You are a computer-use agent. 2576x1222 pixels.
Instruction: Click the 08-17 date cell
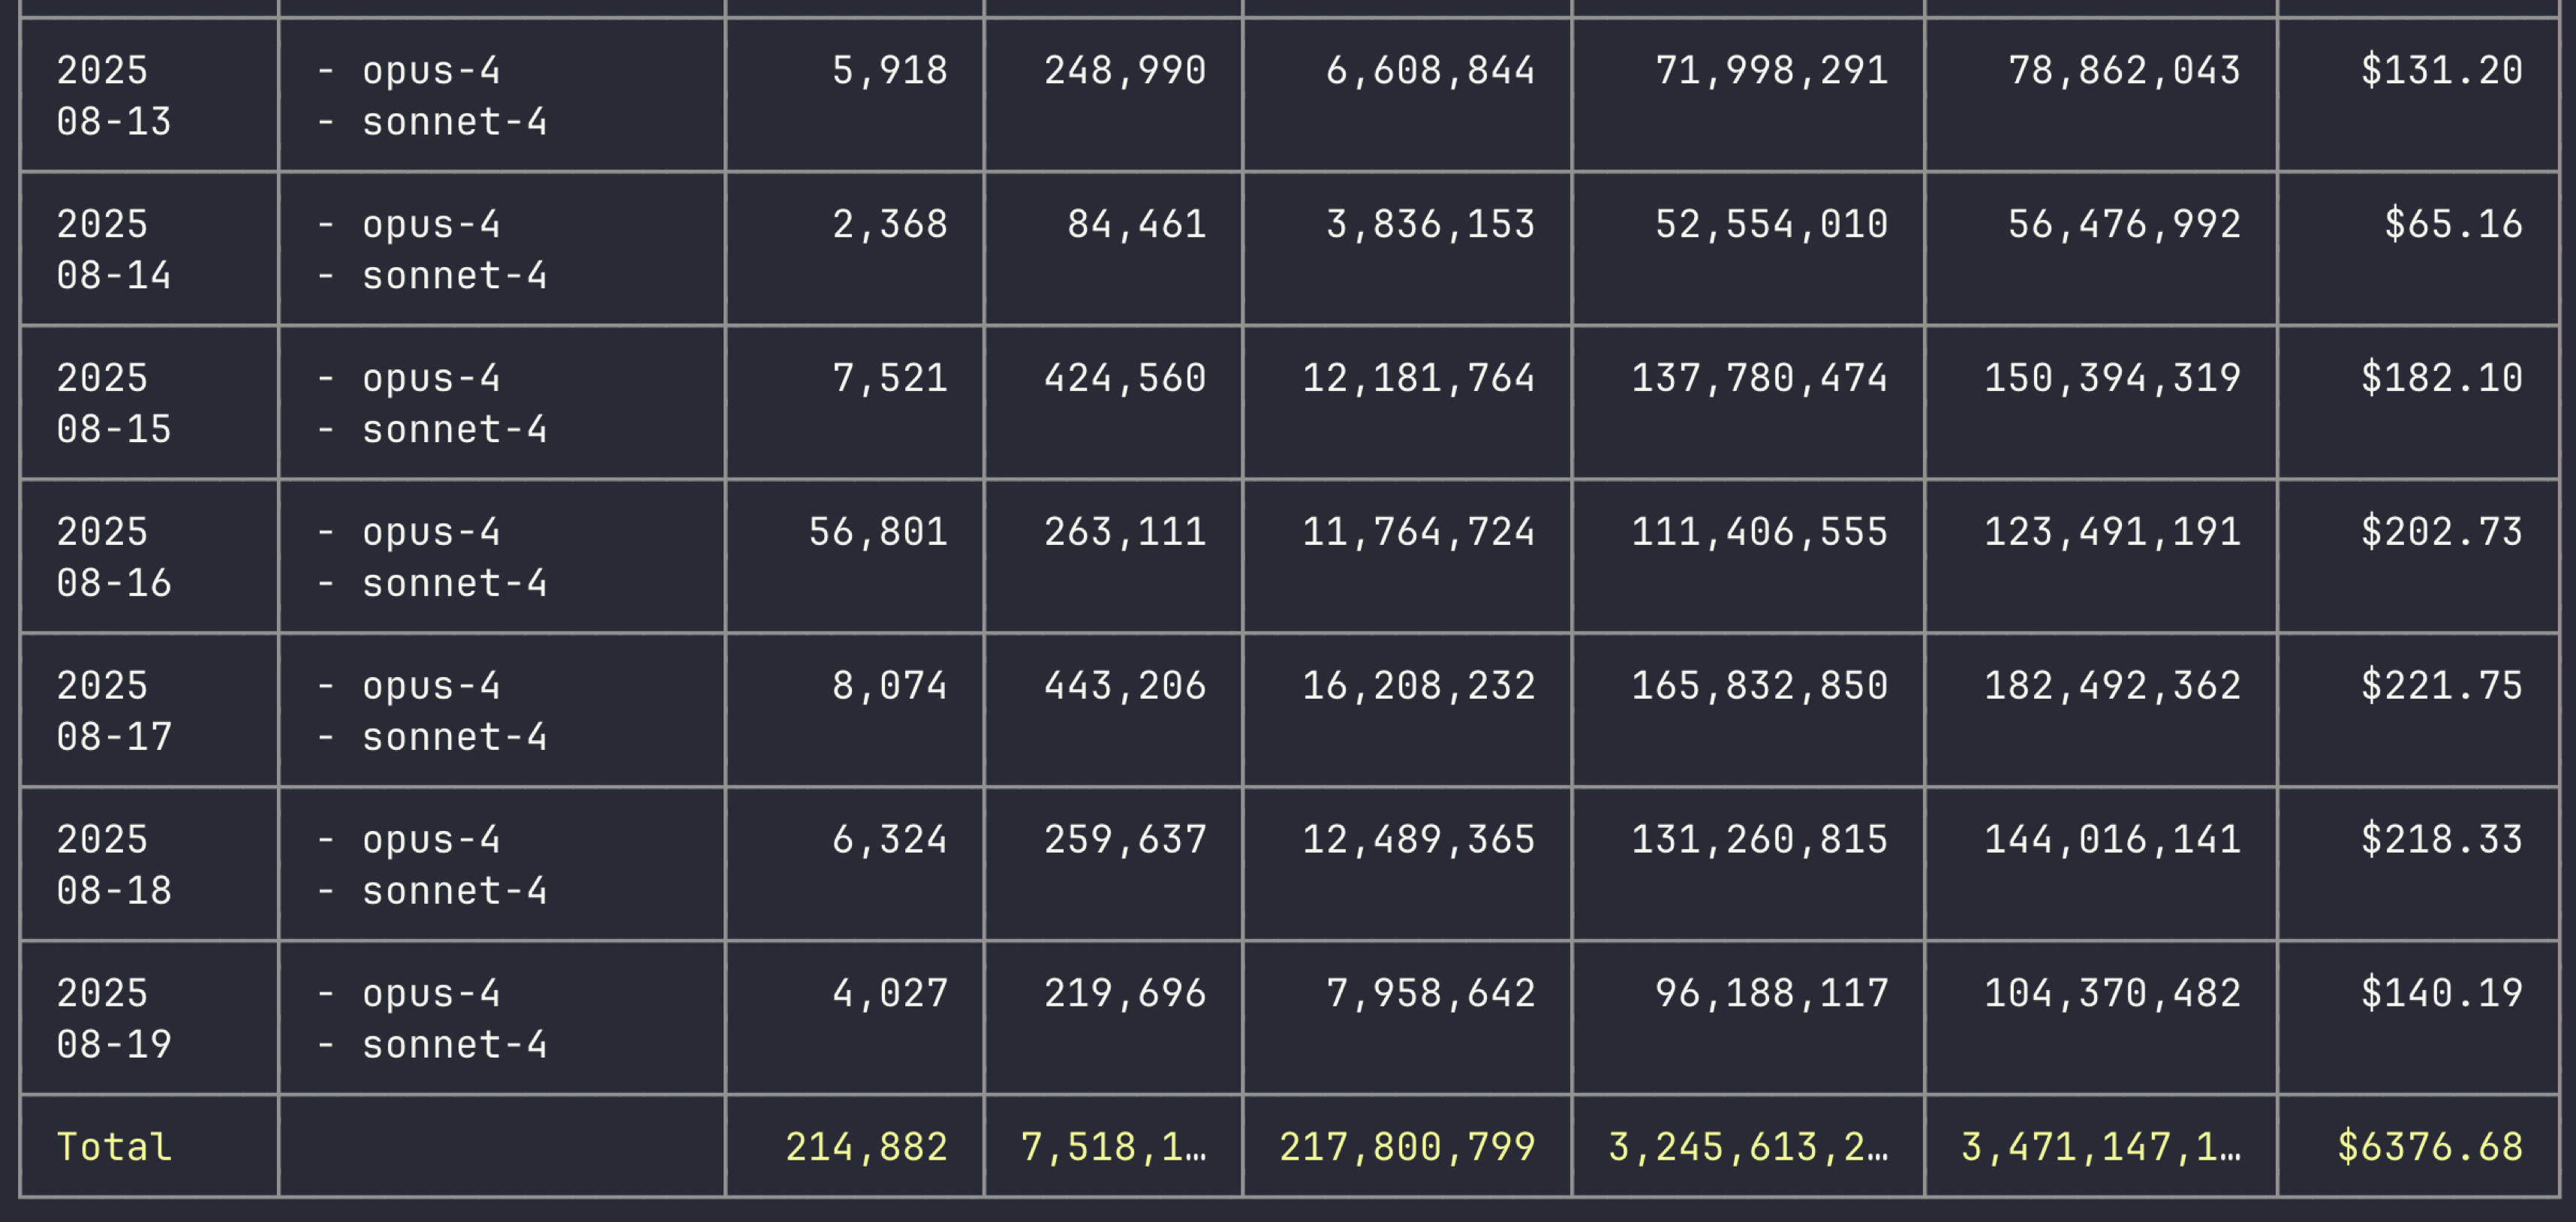[113, 712]
